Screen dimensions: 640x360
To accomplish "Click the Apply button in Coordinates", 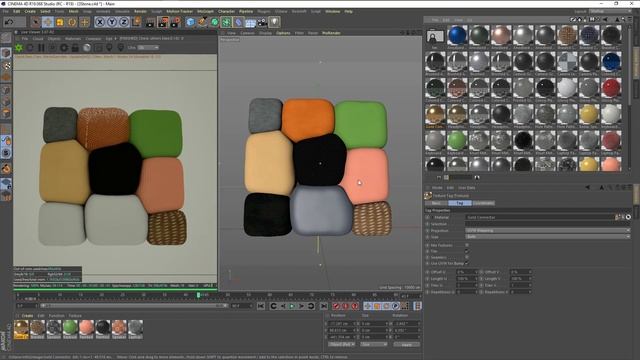I will tap(407, 344).
